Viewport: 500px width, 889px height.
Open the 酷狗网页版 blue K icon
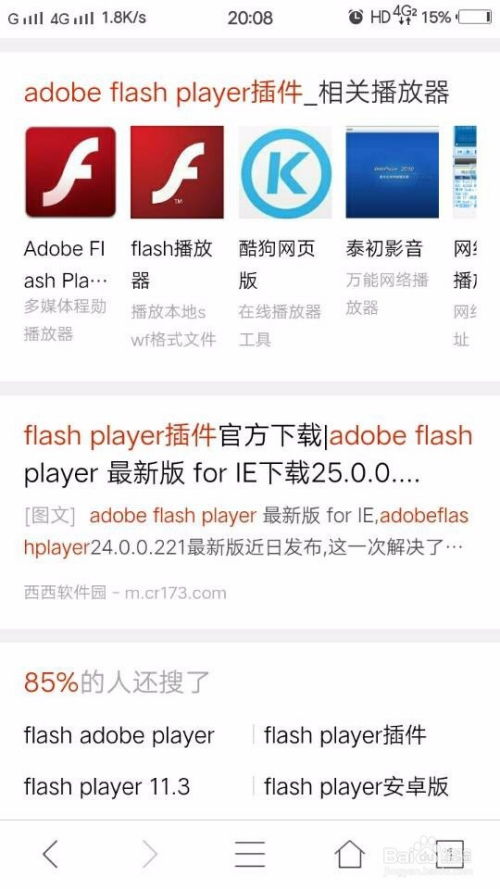point(285,172)
